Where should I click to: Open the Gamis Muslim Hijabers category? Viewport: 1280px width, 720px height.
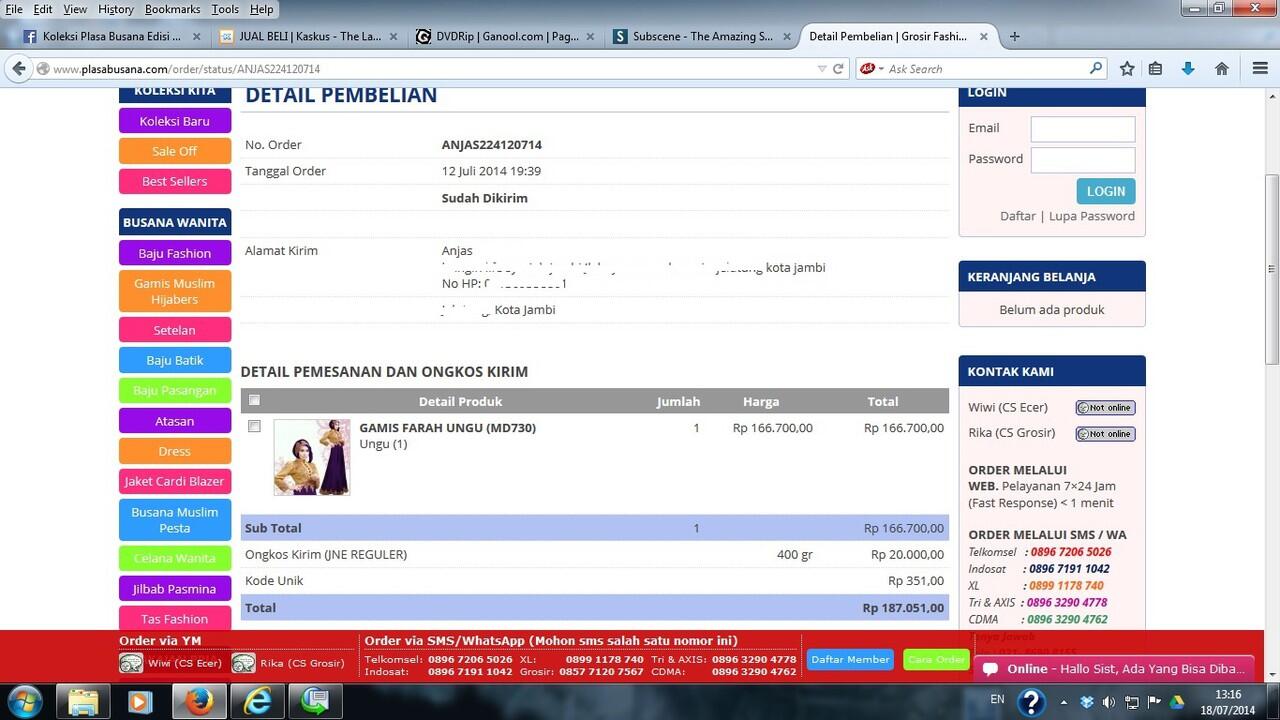coord(175,291)
